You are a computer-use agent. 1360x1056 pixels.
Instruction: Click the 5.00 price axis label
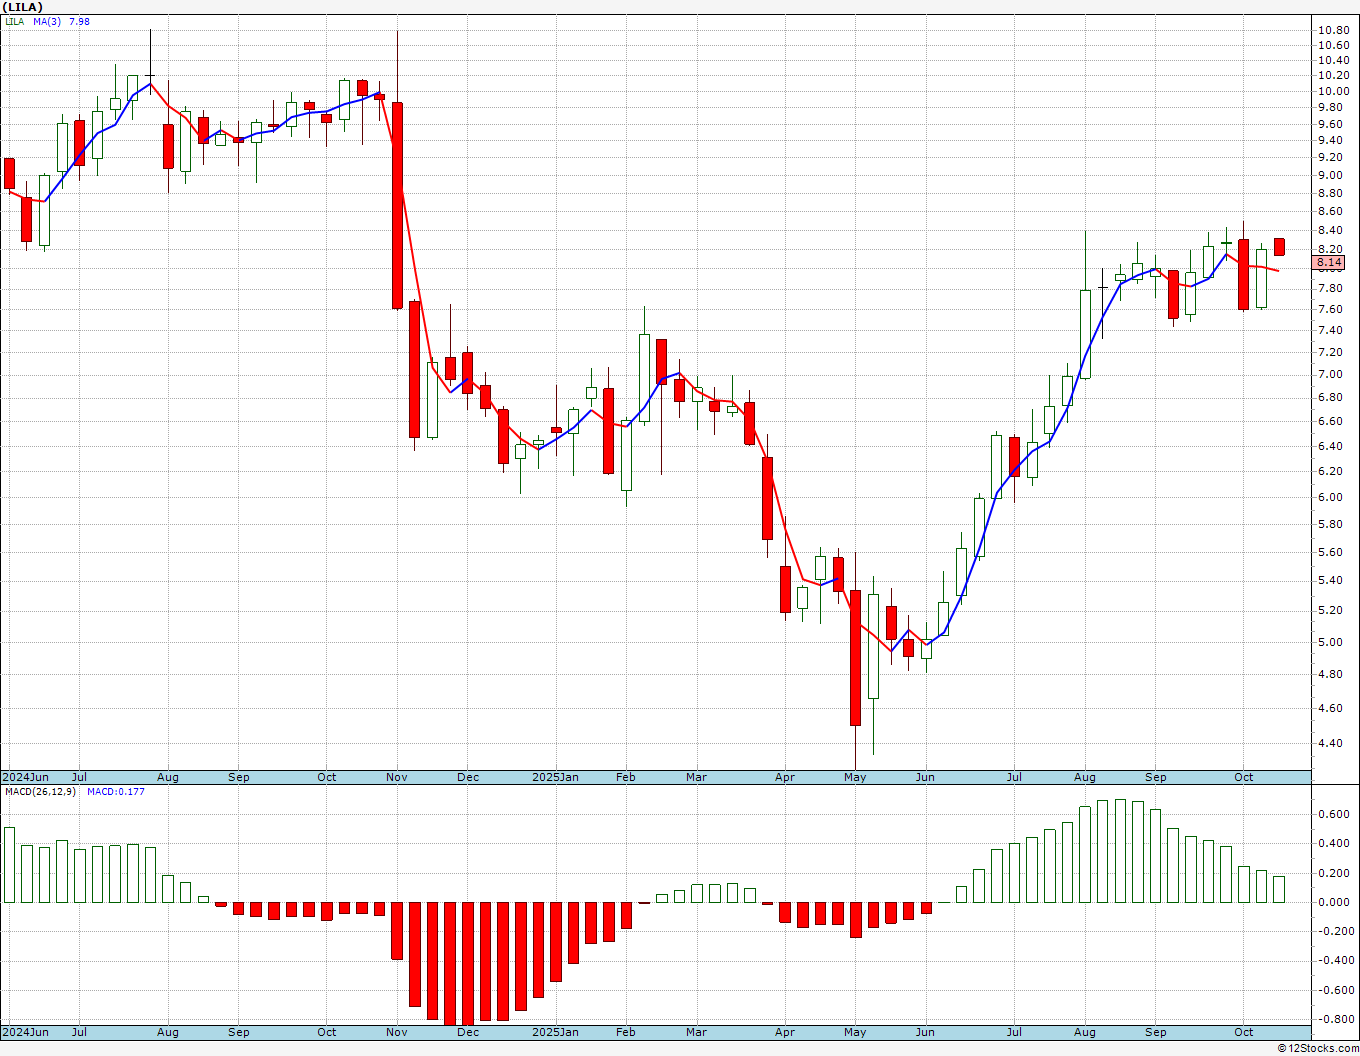pos(1330,642)
